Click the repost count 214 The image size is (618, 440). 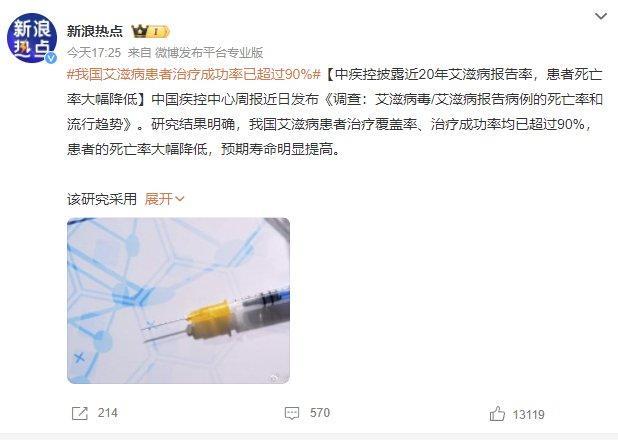tap(108, 413)
